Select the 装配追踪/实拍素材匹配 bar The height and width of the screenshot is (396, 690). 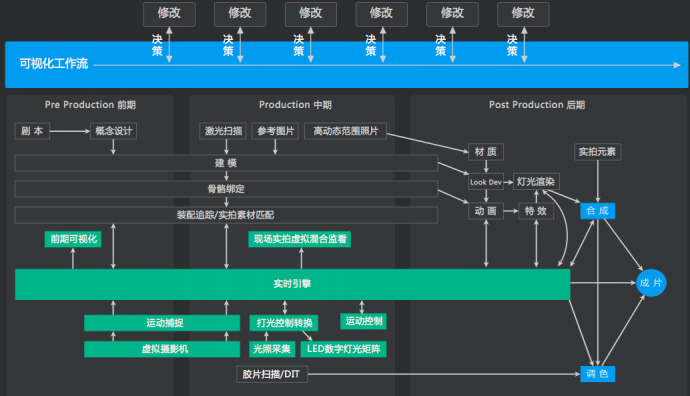click(x=226, y=215)
